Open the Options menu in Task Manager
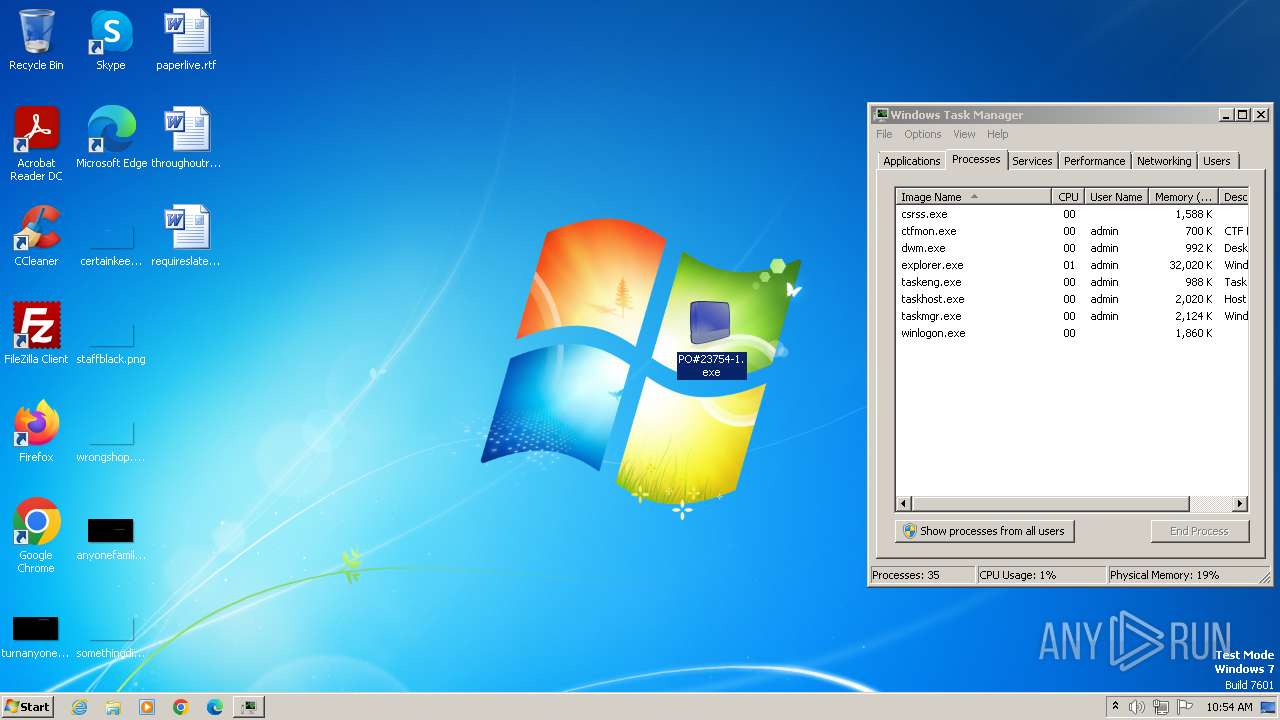This screenshot has width=1280, height=720. click(x=922, y=134)
